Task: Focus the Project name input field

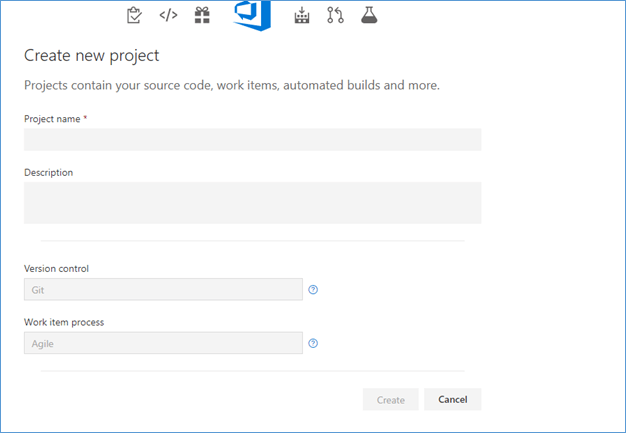Action: tap(252, 139)
